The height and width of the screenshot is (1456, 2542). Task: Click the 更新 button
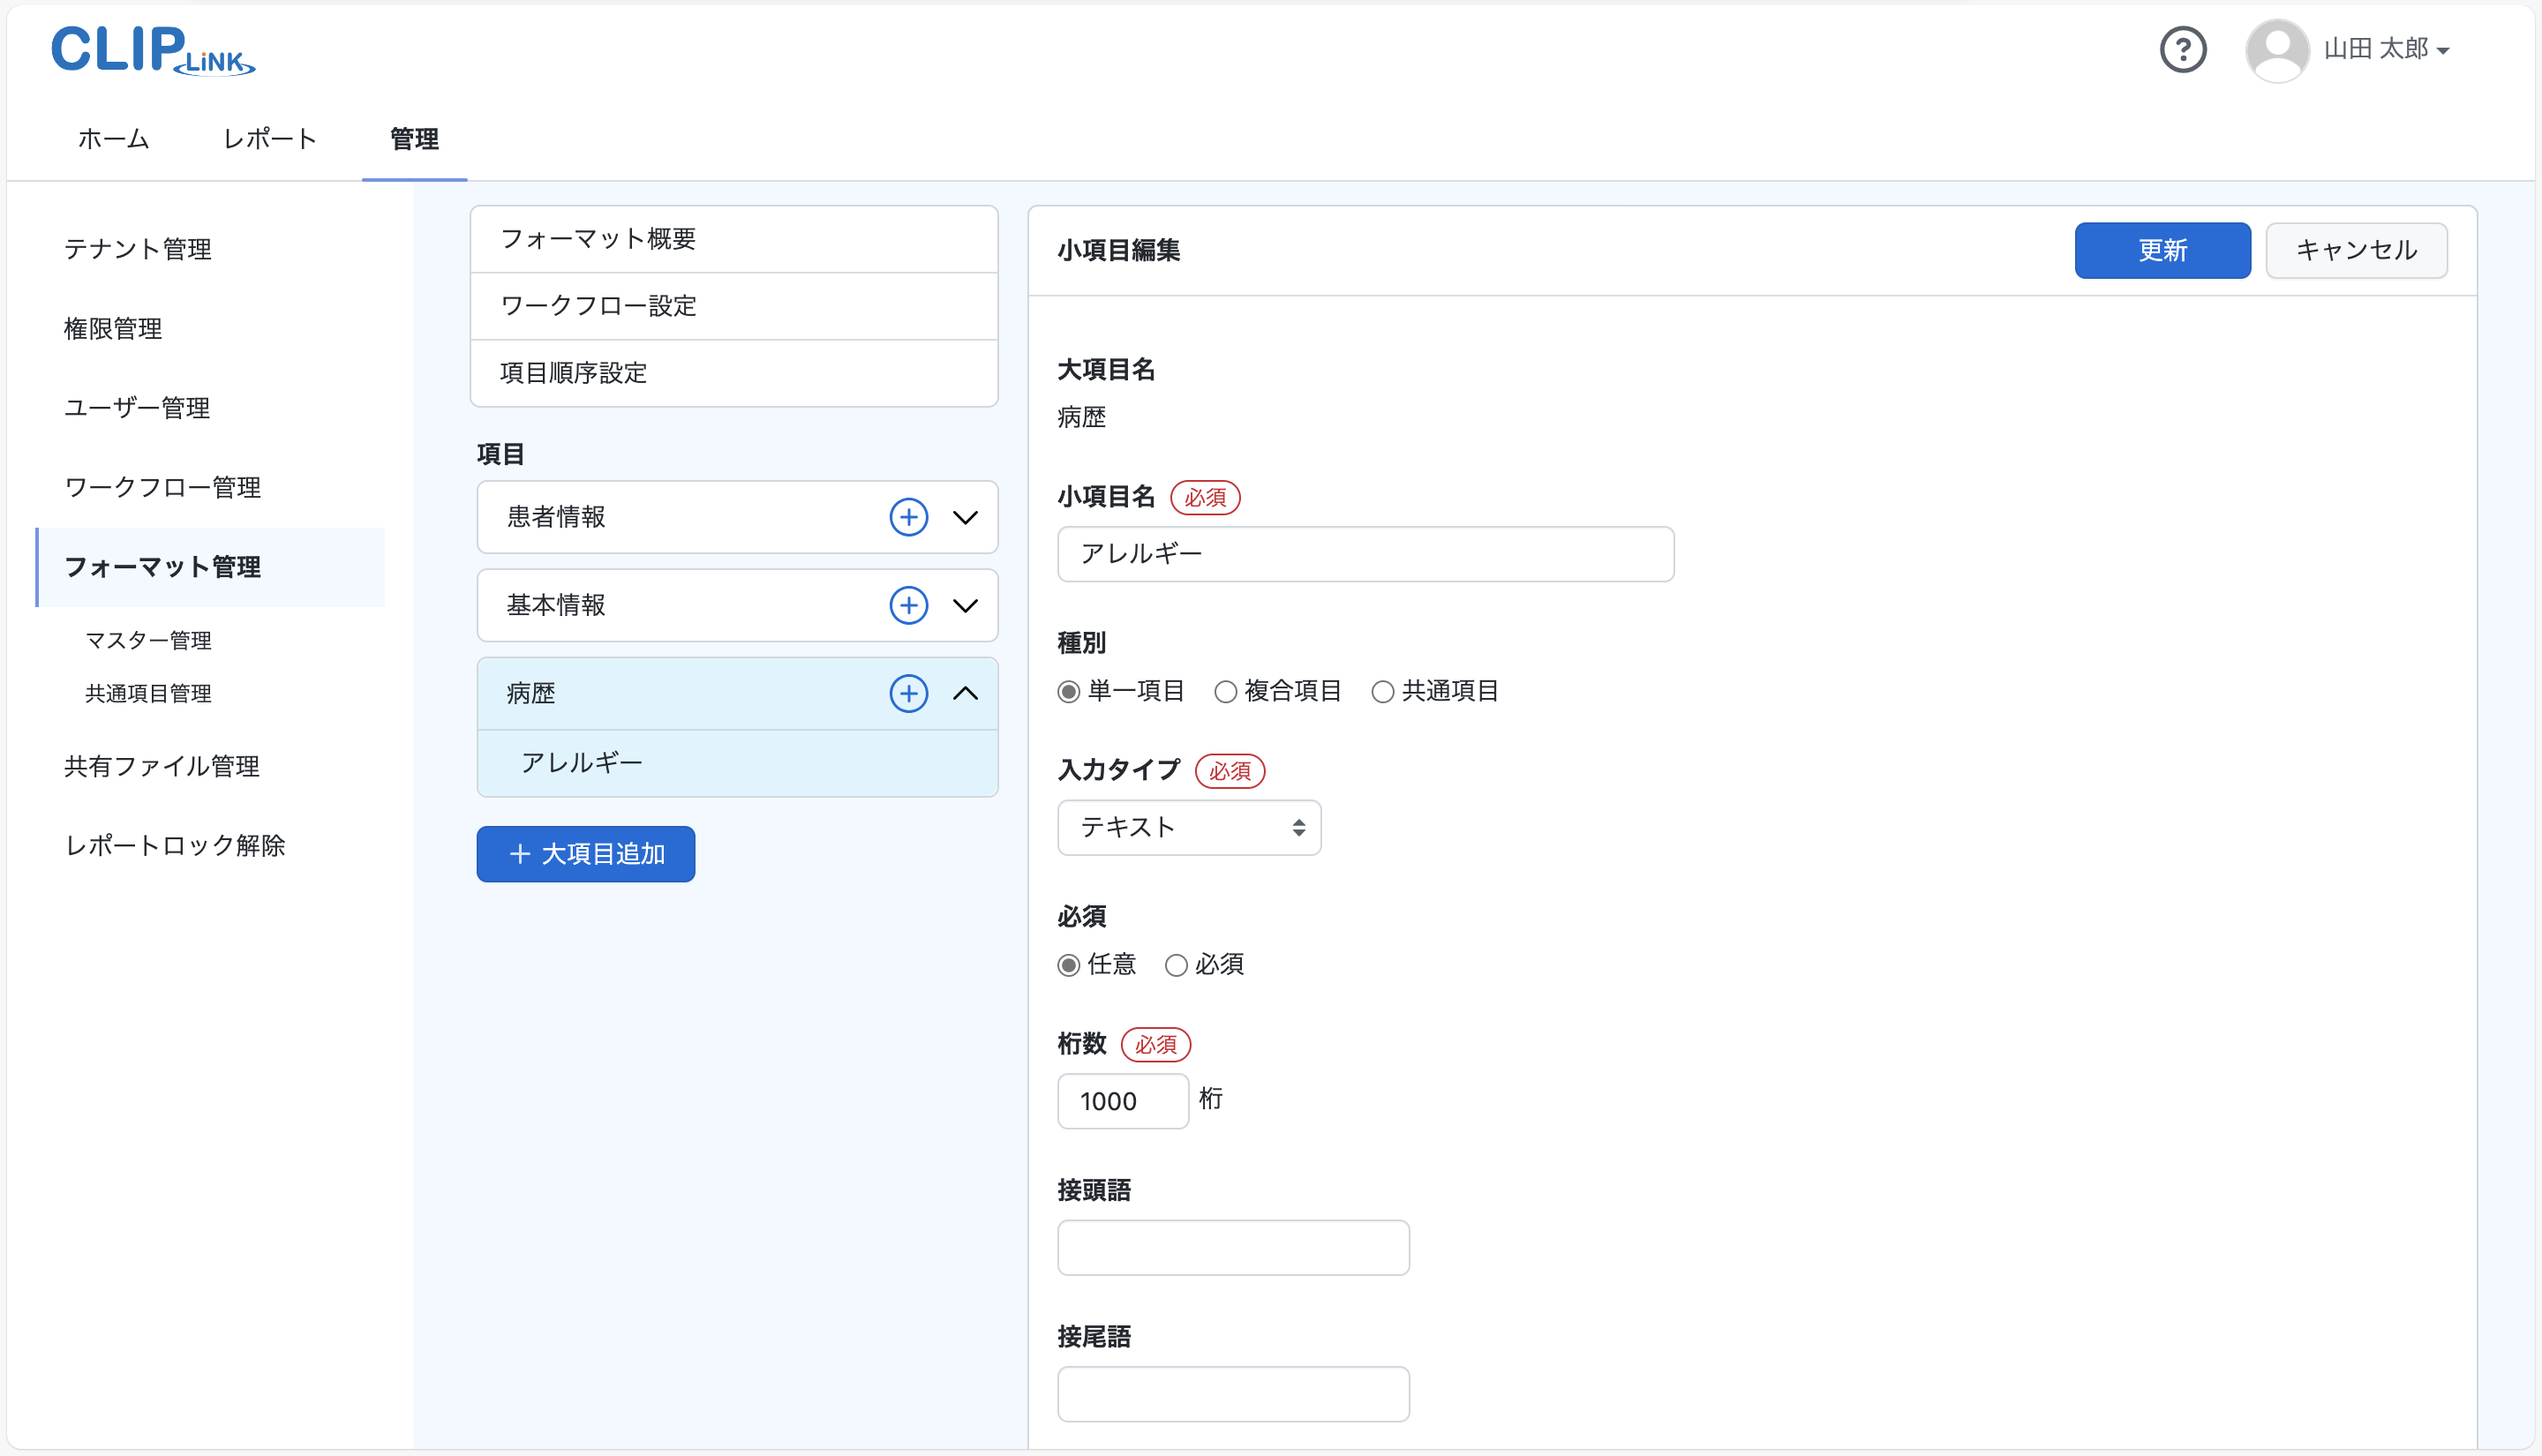[x=2161, y=250]
